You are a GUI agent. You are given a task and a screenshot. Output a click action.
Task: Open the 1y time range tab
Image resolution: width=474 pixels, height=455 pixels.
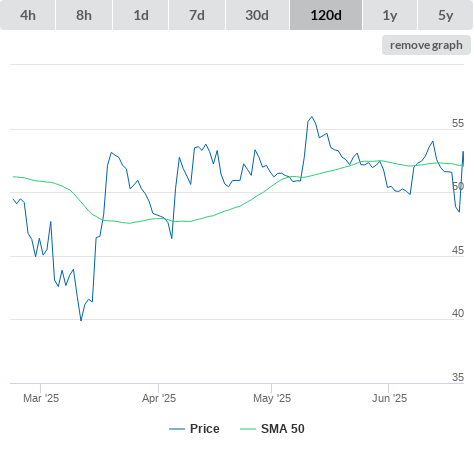(390, 15)
